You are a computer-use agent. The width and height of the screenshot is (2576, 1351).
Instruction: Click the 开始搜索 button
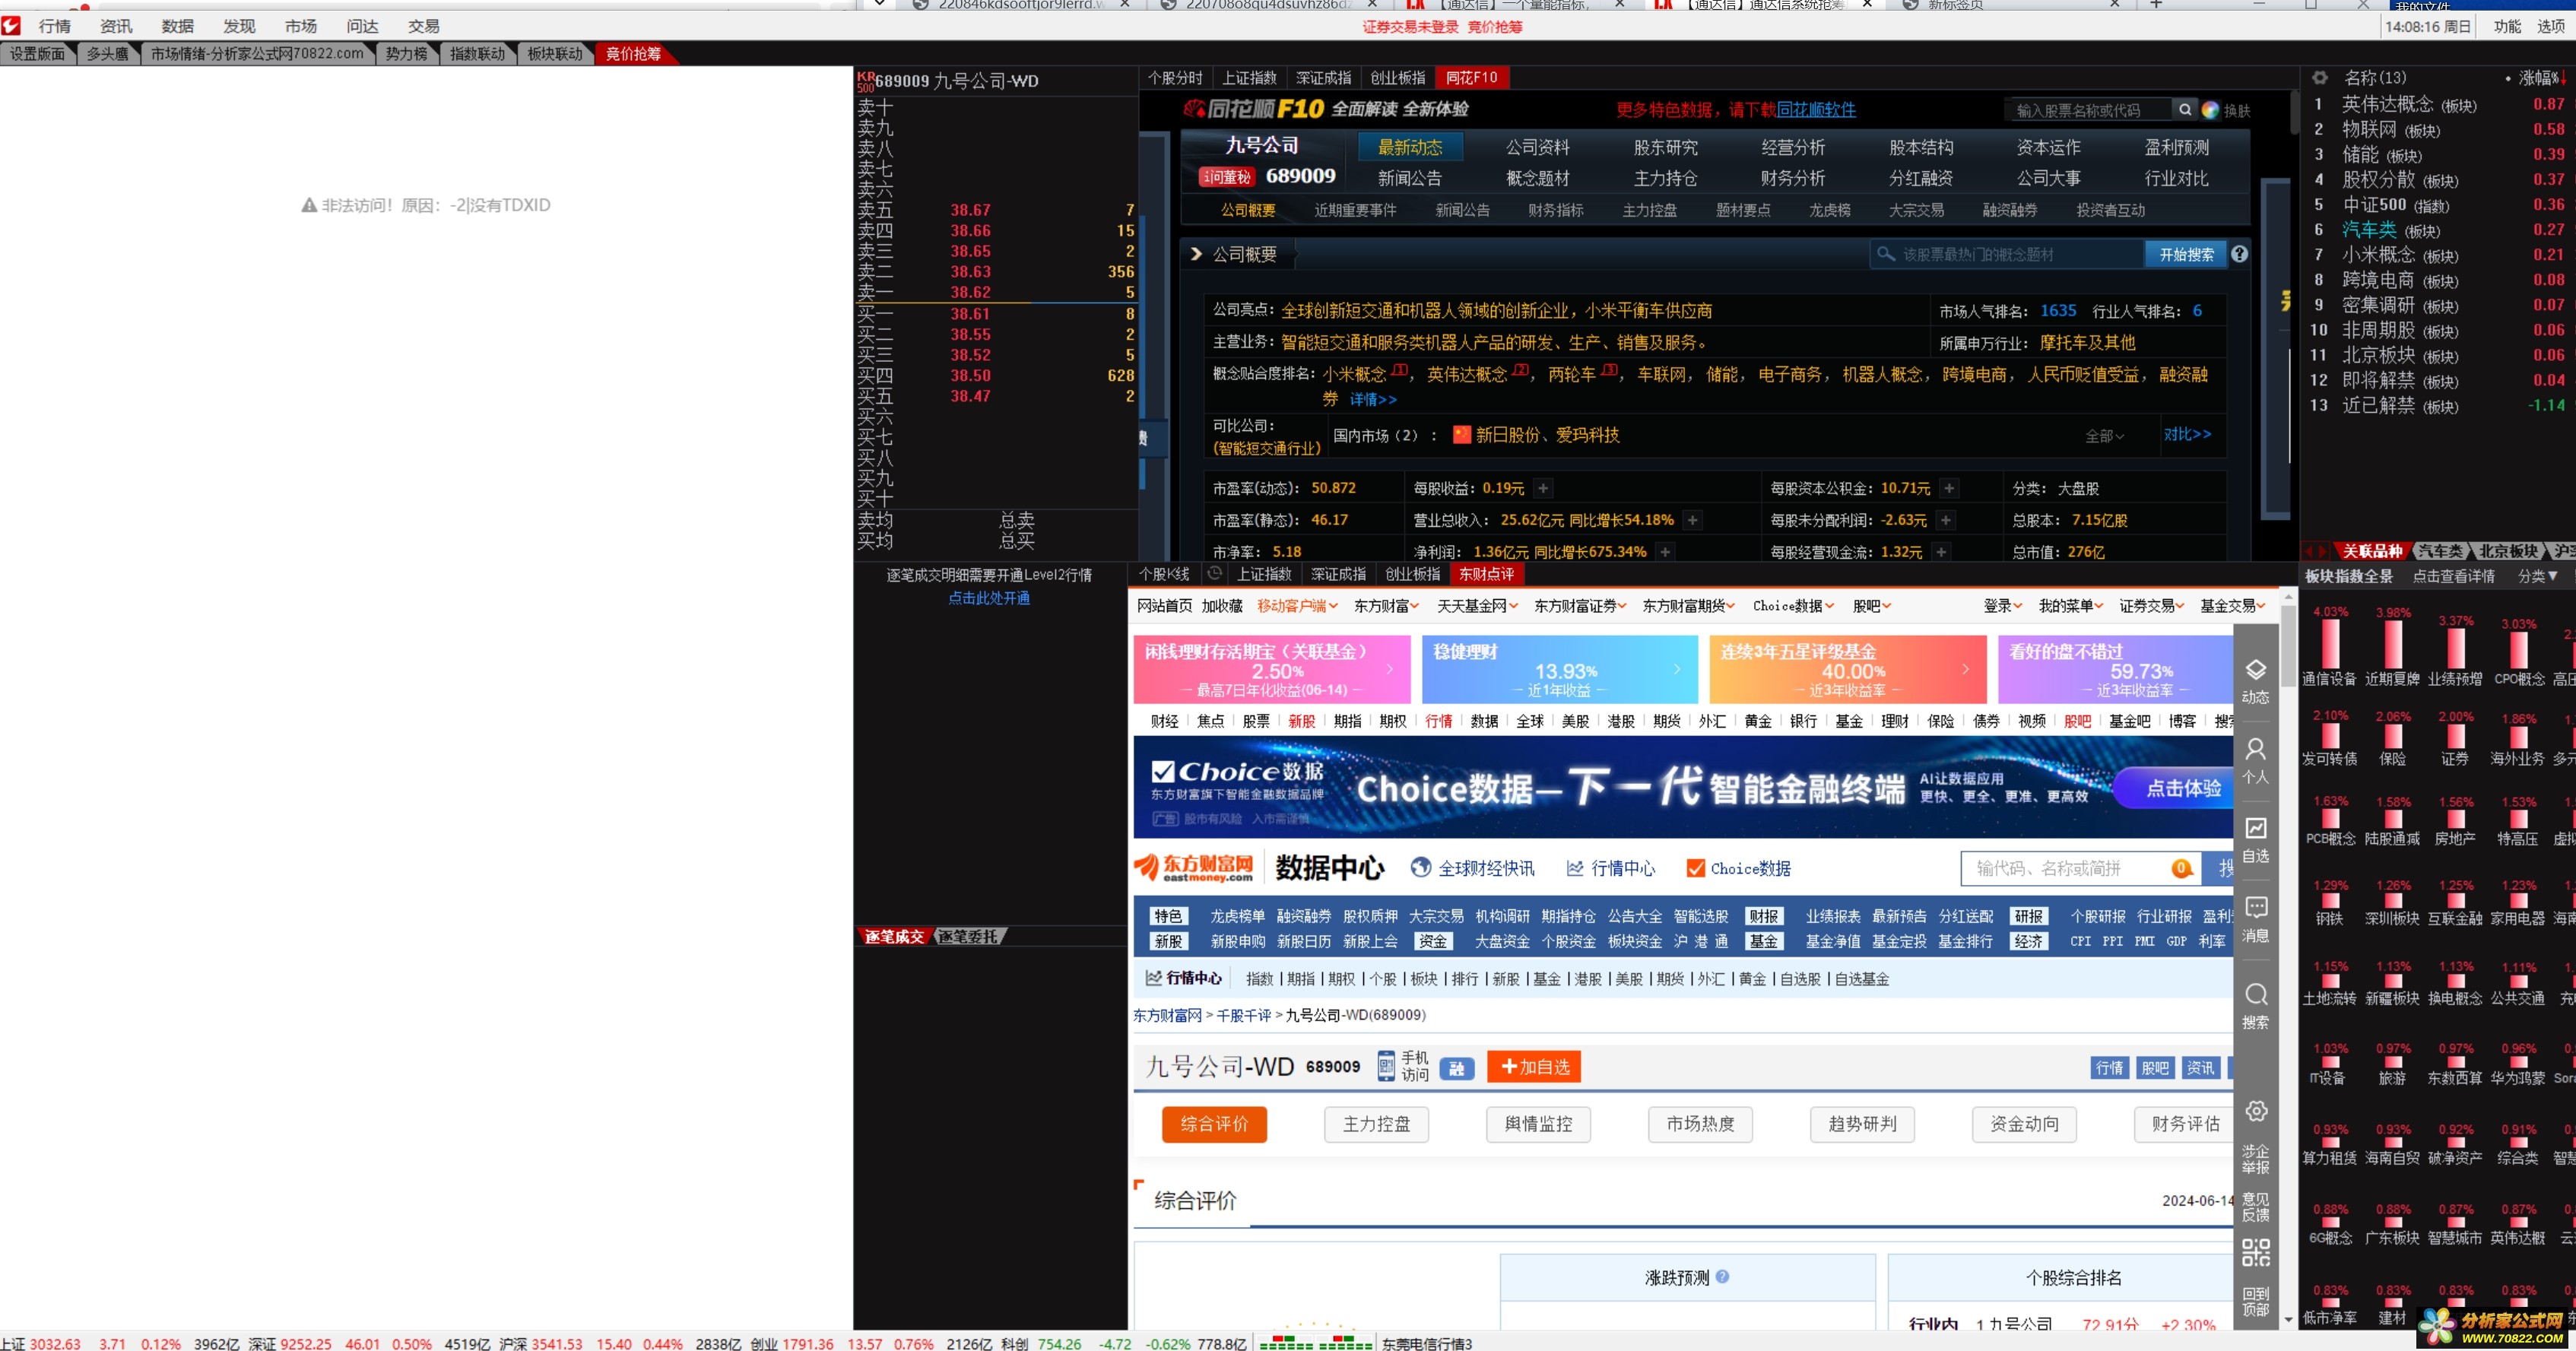coord(2186,255)
